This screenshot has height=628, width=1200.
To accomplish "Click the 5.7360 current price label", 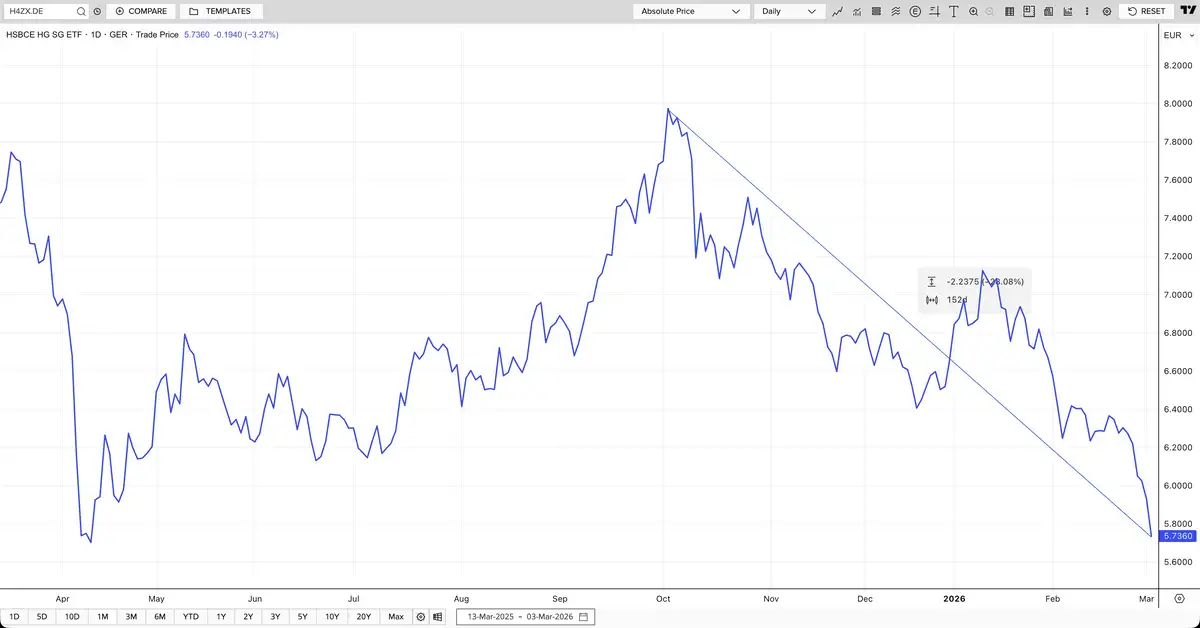I will coord(1179,536).
